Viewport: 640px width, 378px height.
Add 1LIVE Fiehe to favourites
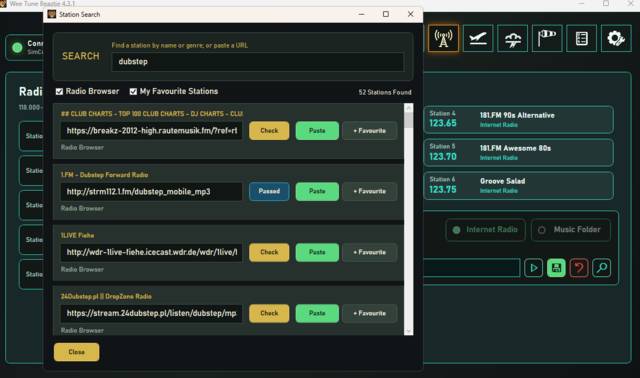pos(369,252)
